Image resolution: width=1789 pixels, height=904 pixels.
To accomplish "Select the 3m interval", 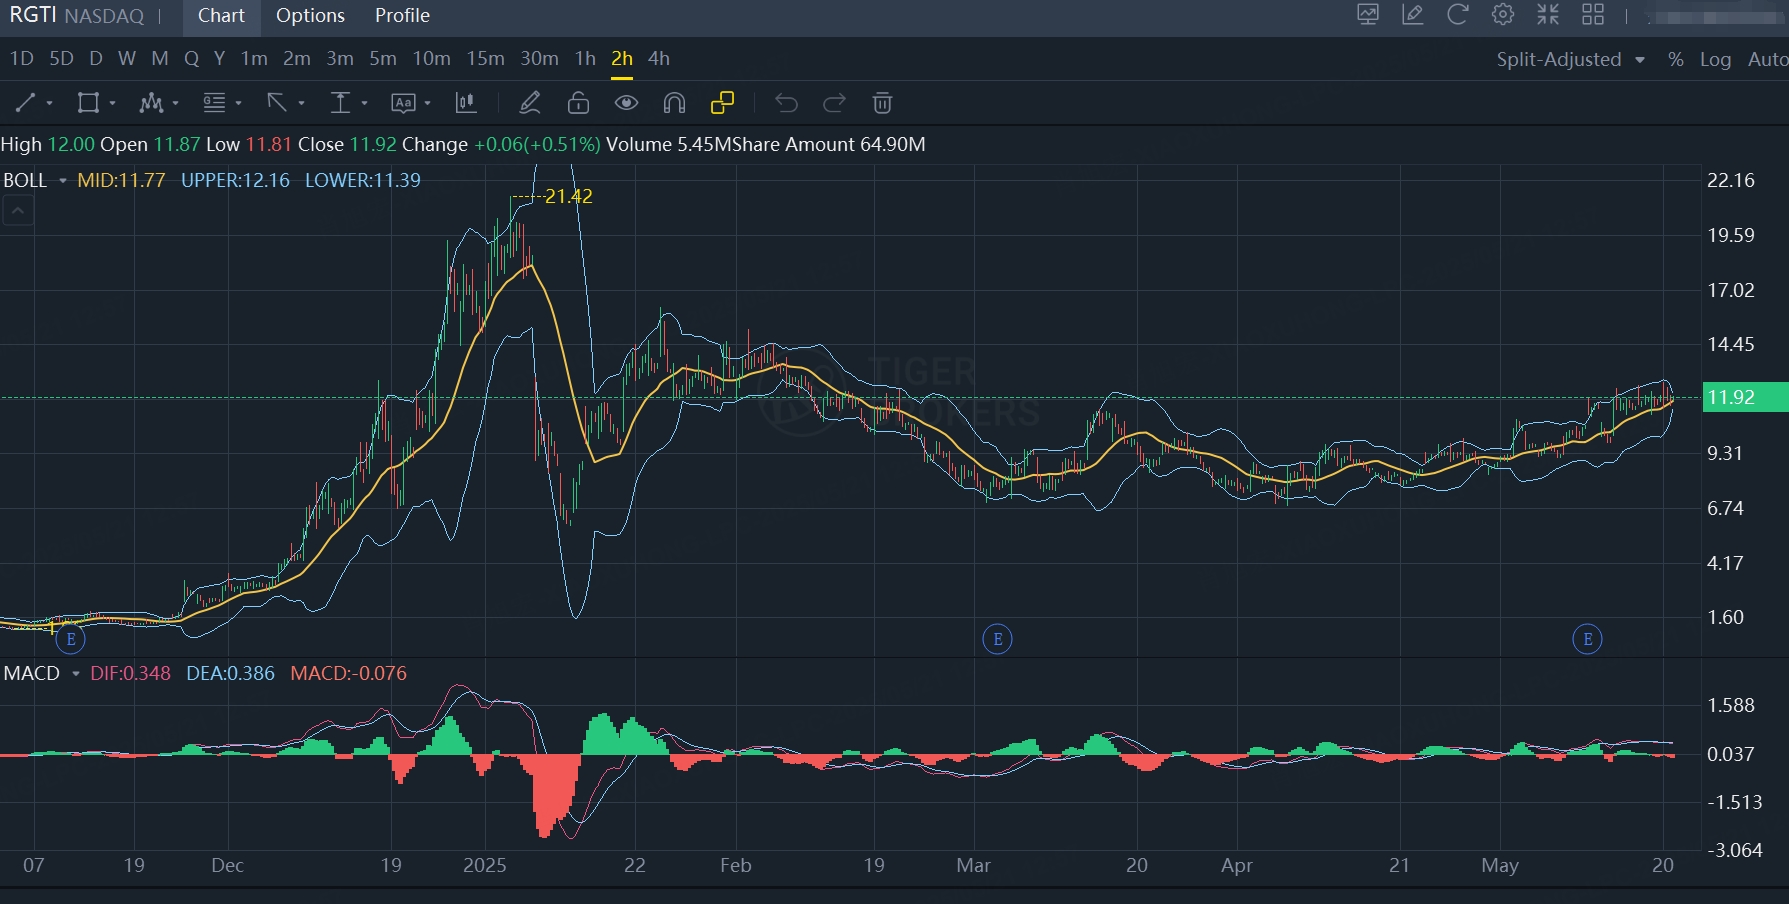I will pos(340,59).
